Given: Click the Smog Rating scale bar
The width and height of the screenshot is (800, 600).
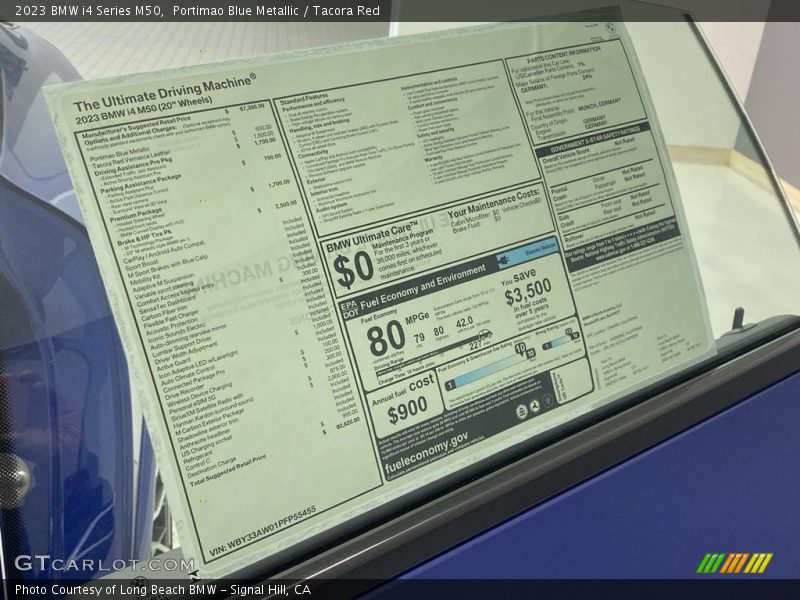Looking at the screenshot, I should tap(557, 343).
